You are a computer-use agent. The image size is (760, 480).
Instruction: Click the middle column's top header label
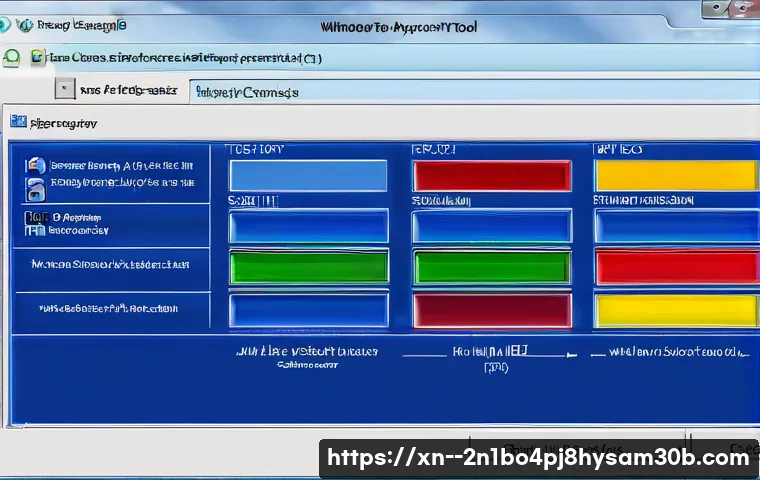pyautogui.click(x=434, y=149)
